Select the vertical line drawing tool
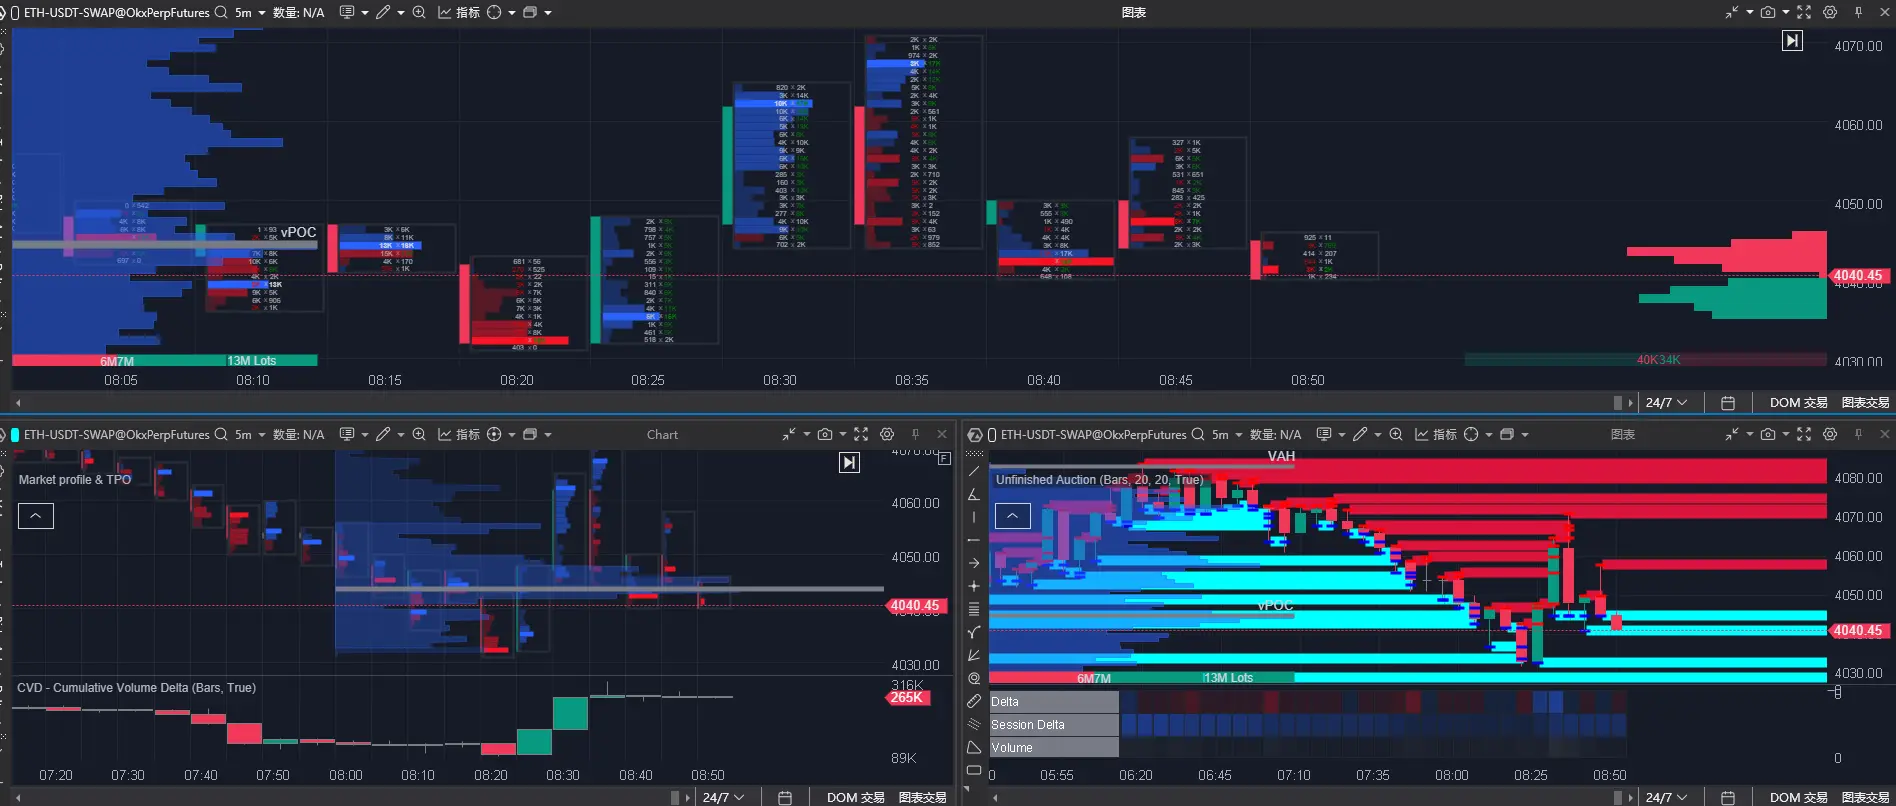 pyautogui.click(x=974, y=517)
